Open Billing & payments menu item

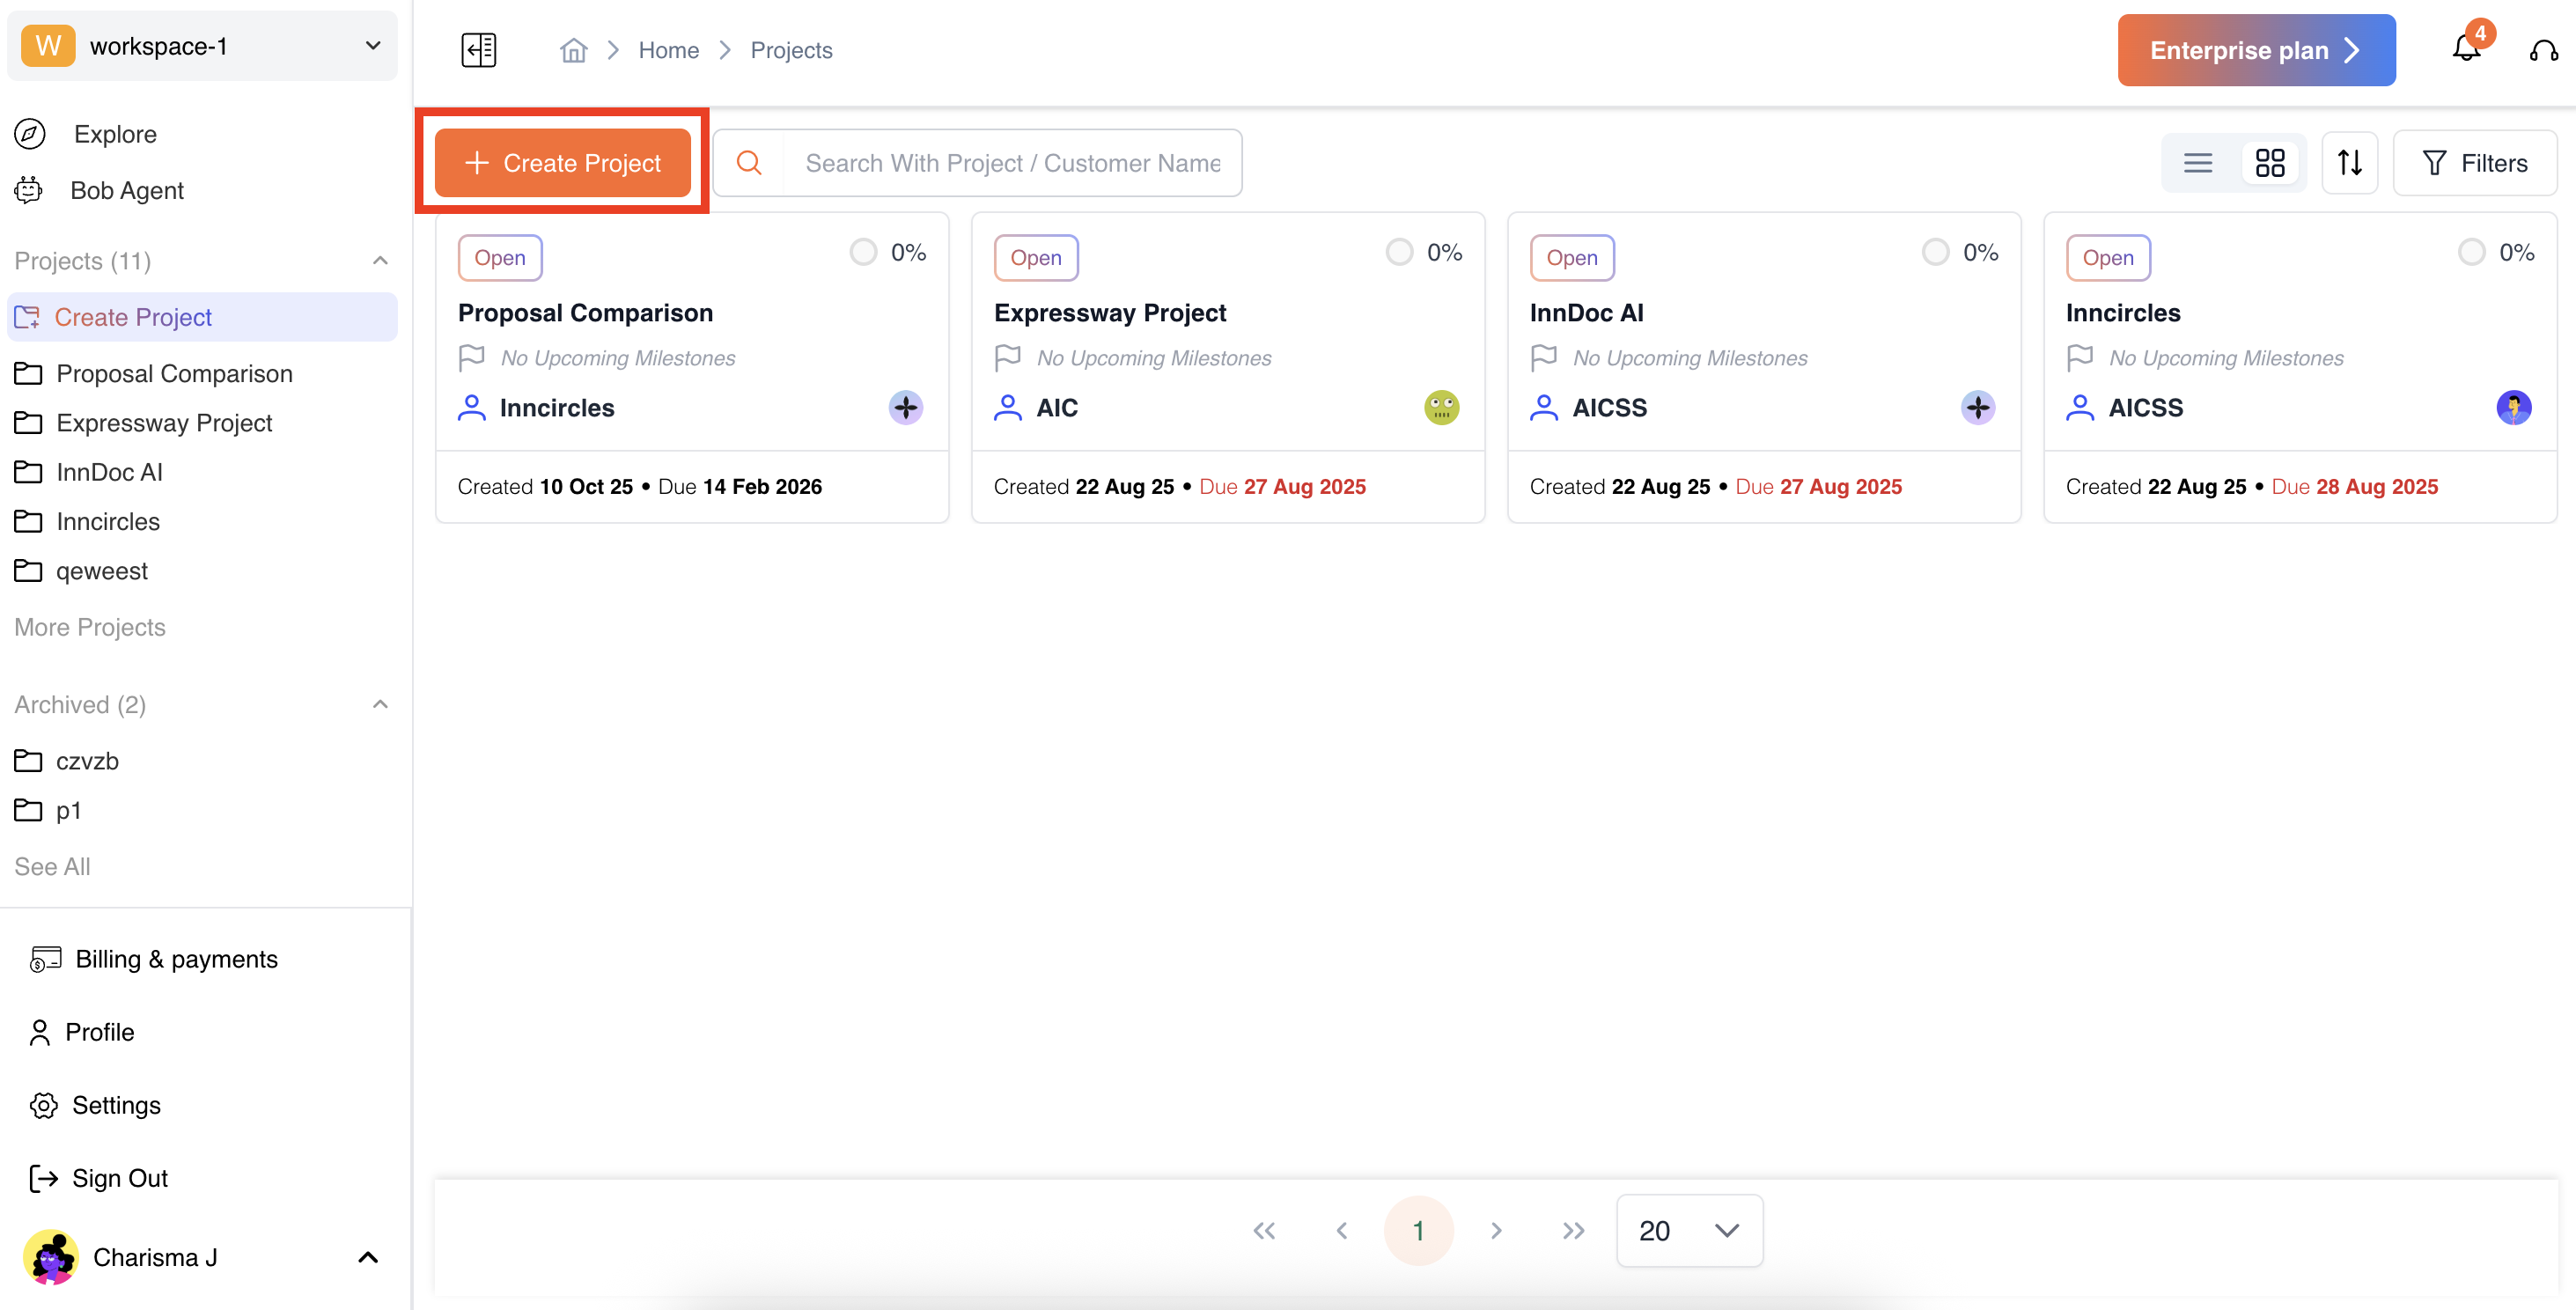tap(176, 959)
